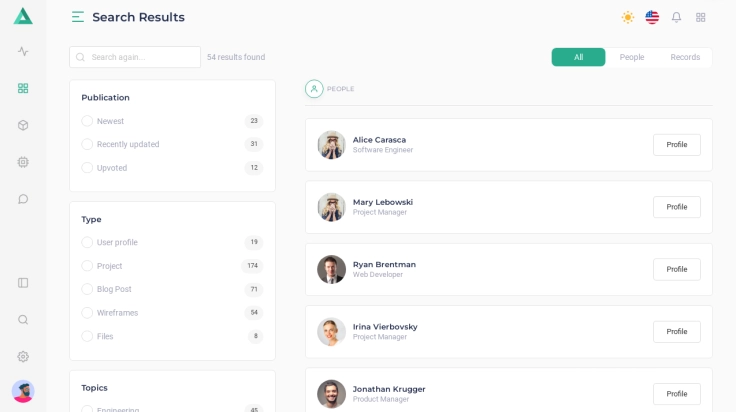The image size is (736, 412).
Task: Open the cube package sidebar icon
Action: [x=23, y=125]
